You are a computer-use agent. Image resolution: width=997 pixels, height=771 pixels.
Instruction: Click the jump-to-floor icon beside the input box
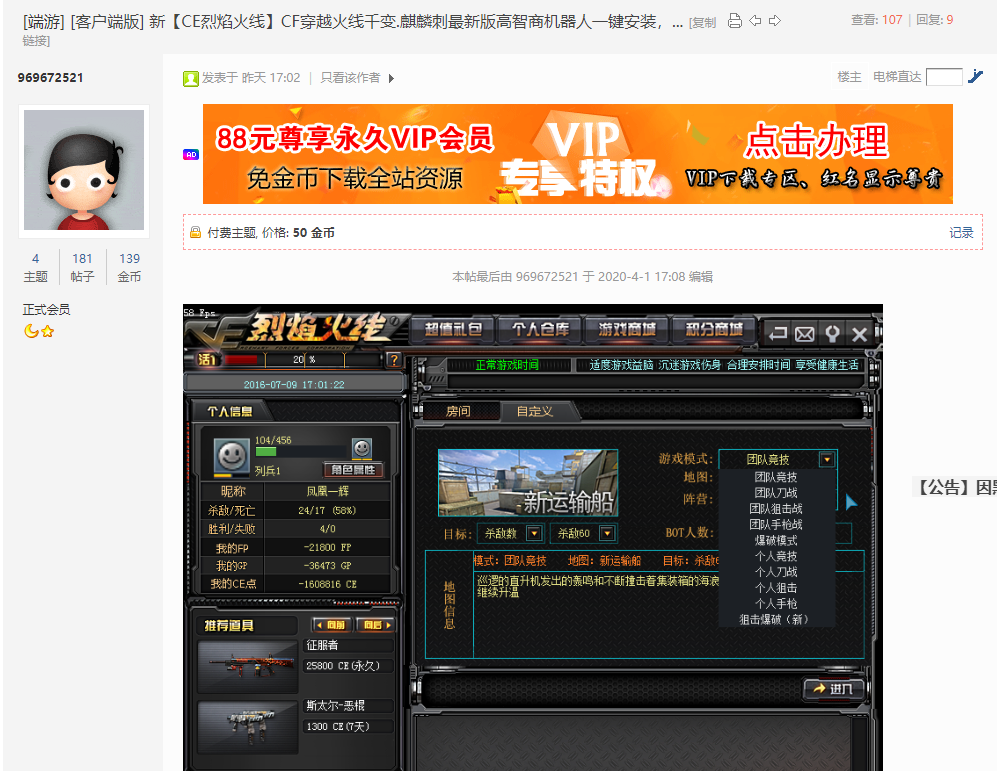(975, 76)
